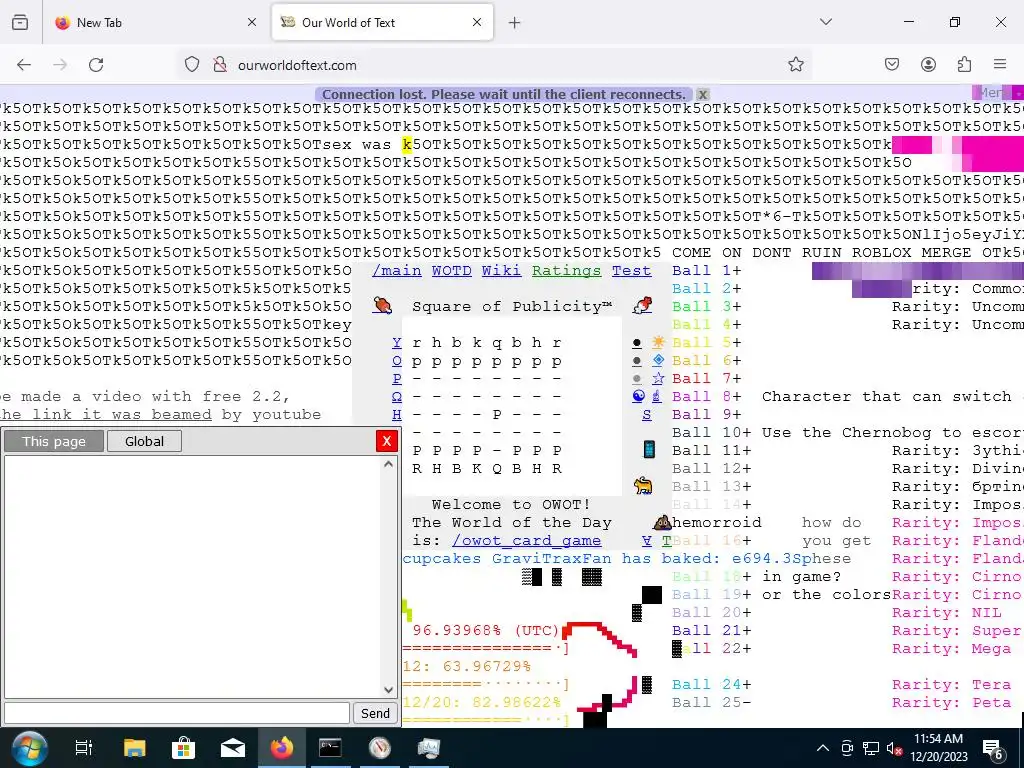Switch chat to Global tab
The height and width of the screenshot is (768, 1024).
(x=144, y=441)
